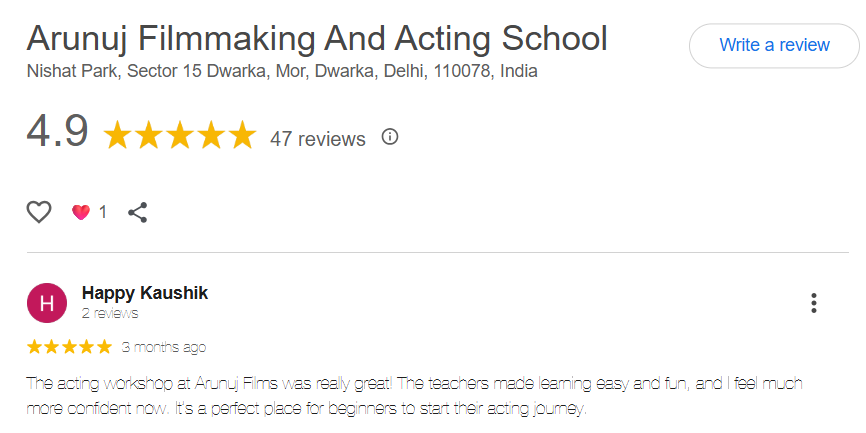Viewport: 866px width, 433px height.
Task: Open the Happy Kaushik reviewer profile name
Action: (145, 293)
